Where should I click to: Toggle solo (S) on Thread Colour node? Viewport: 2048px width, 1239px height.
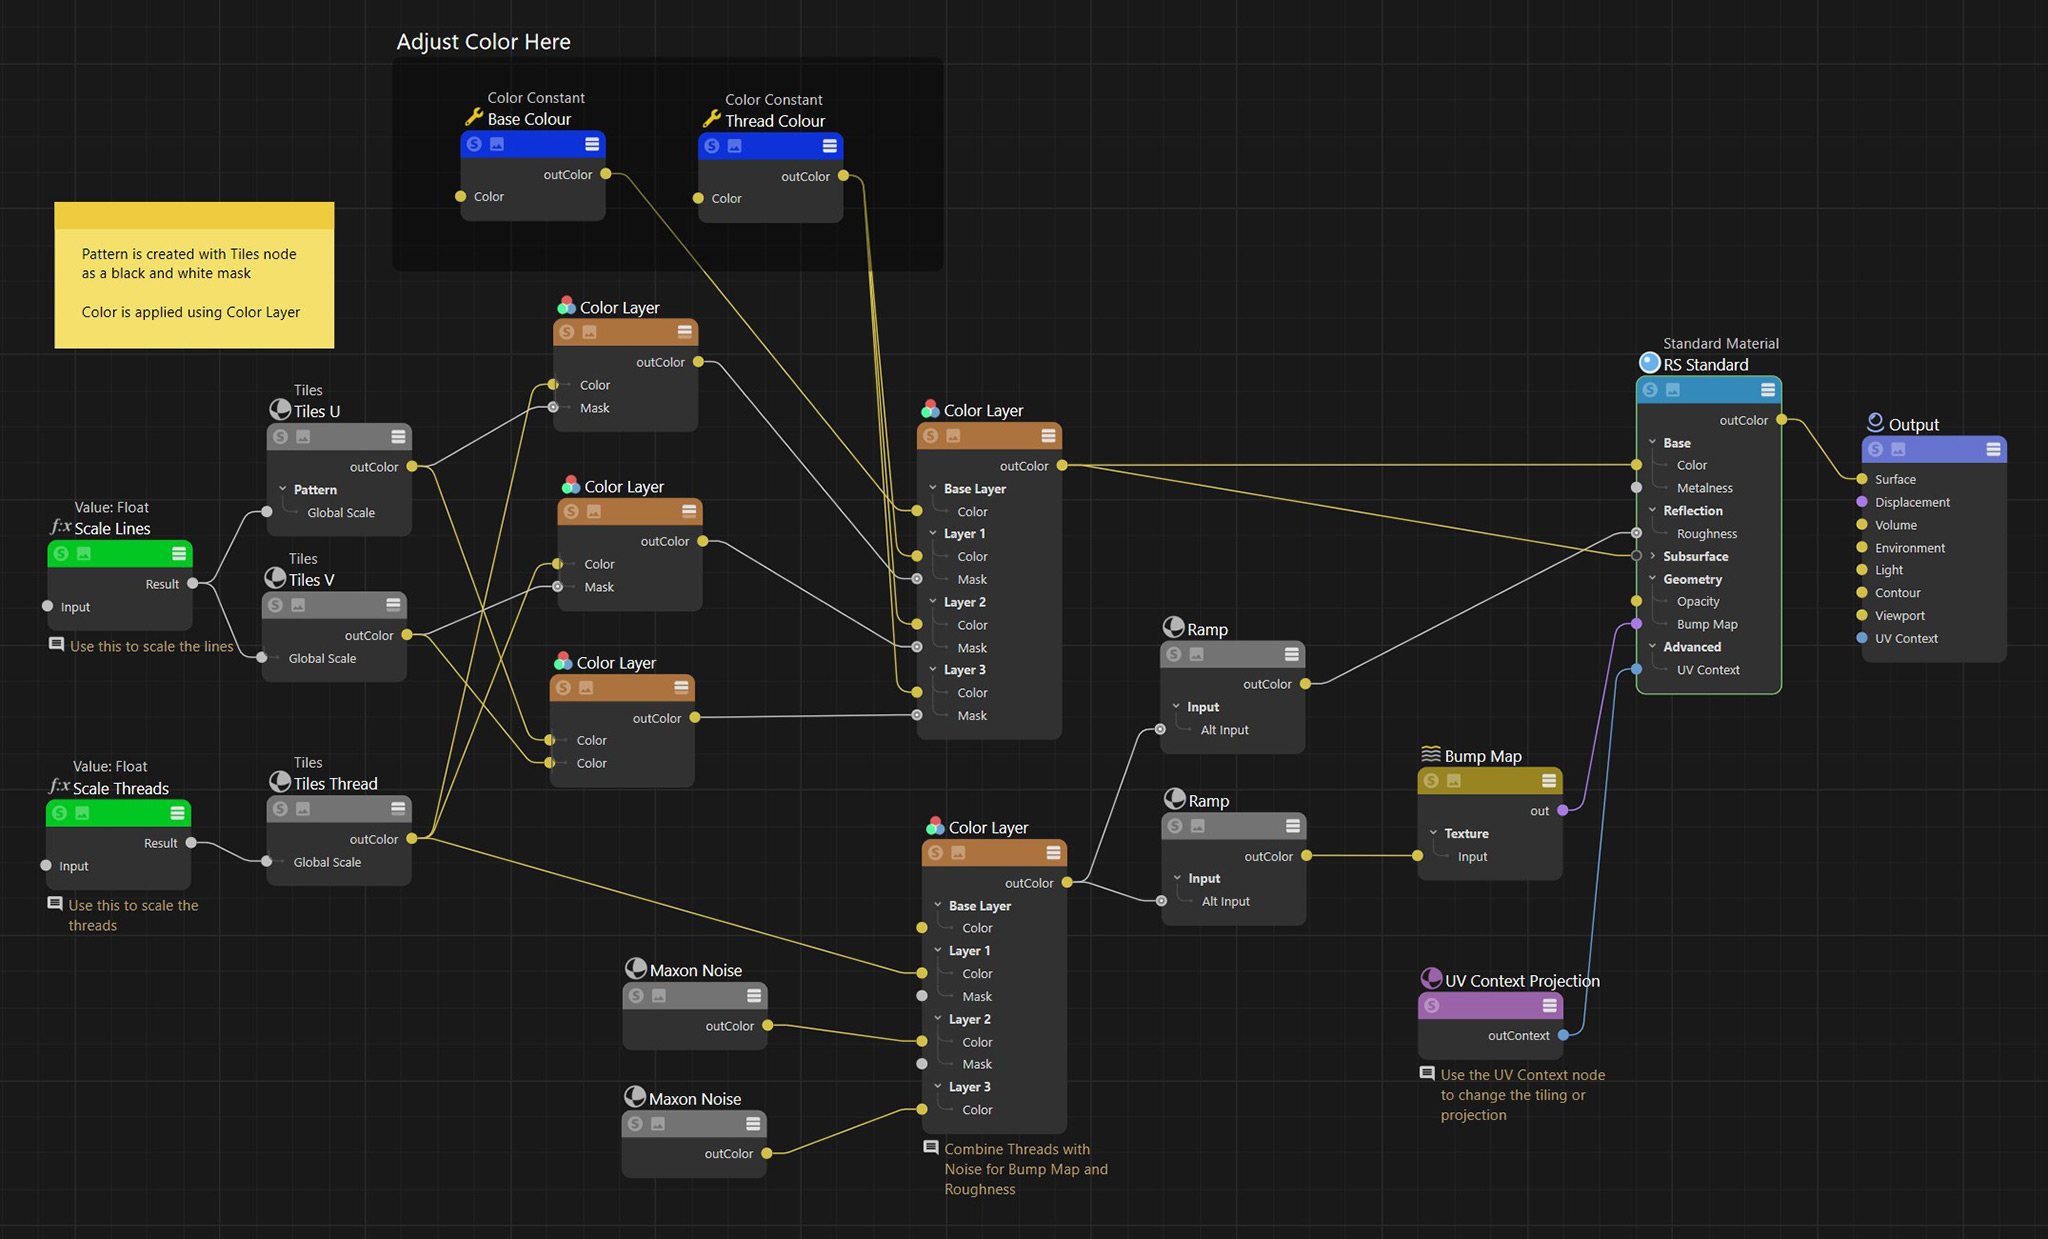tap(712, 147)
